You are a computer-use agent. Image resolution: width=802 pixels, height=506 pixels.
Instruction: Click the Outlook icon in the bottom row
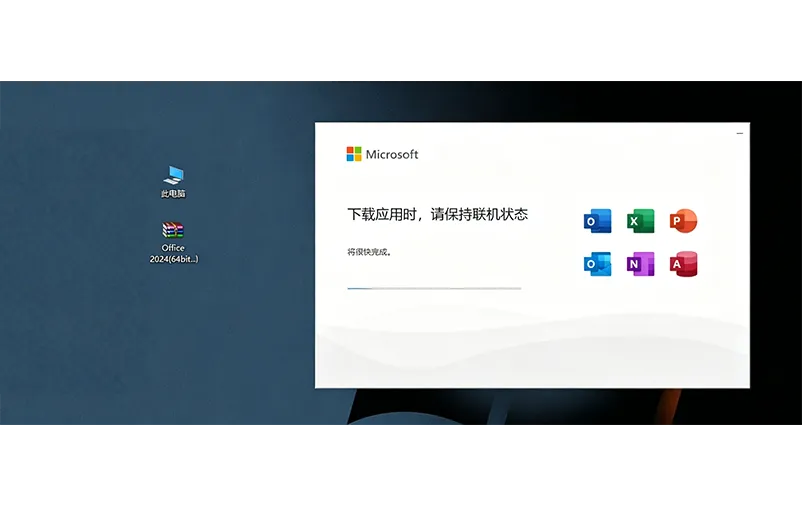click(x=597, y=264)
